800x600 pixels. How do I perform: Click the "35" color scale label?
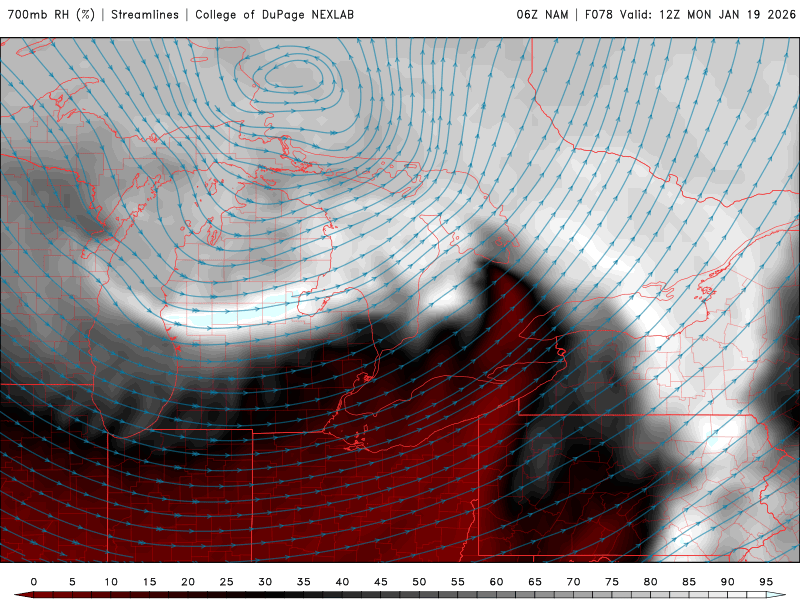coord(304,582)
